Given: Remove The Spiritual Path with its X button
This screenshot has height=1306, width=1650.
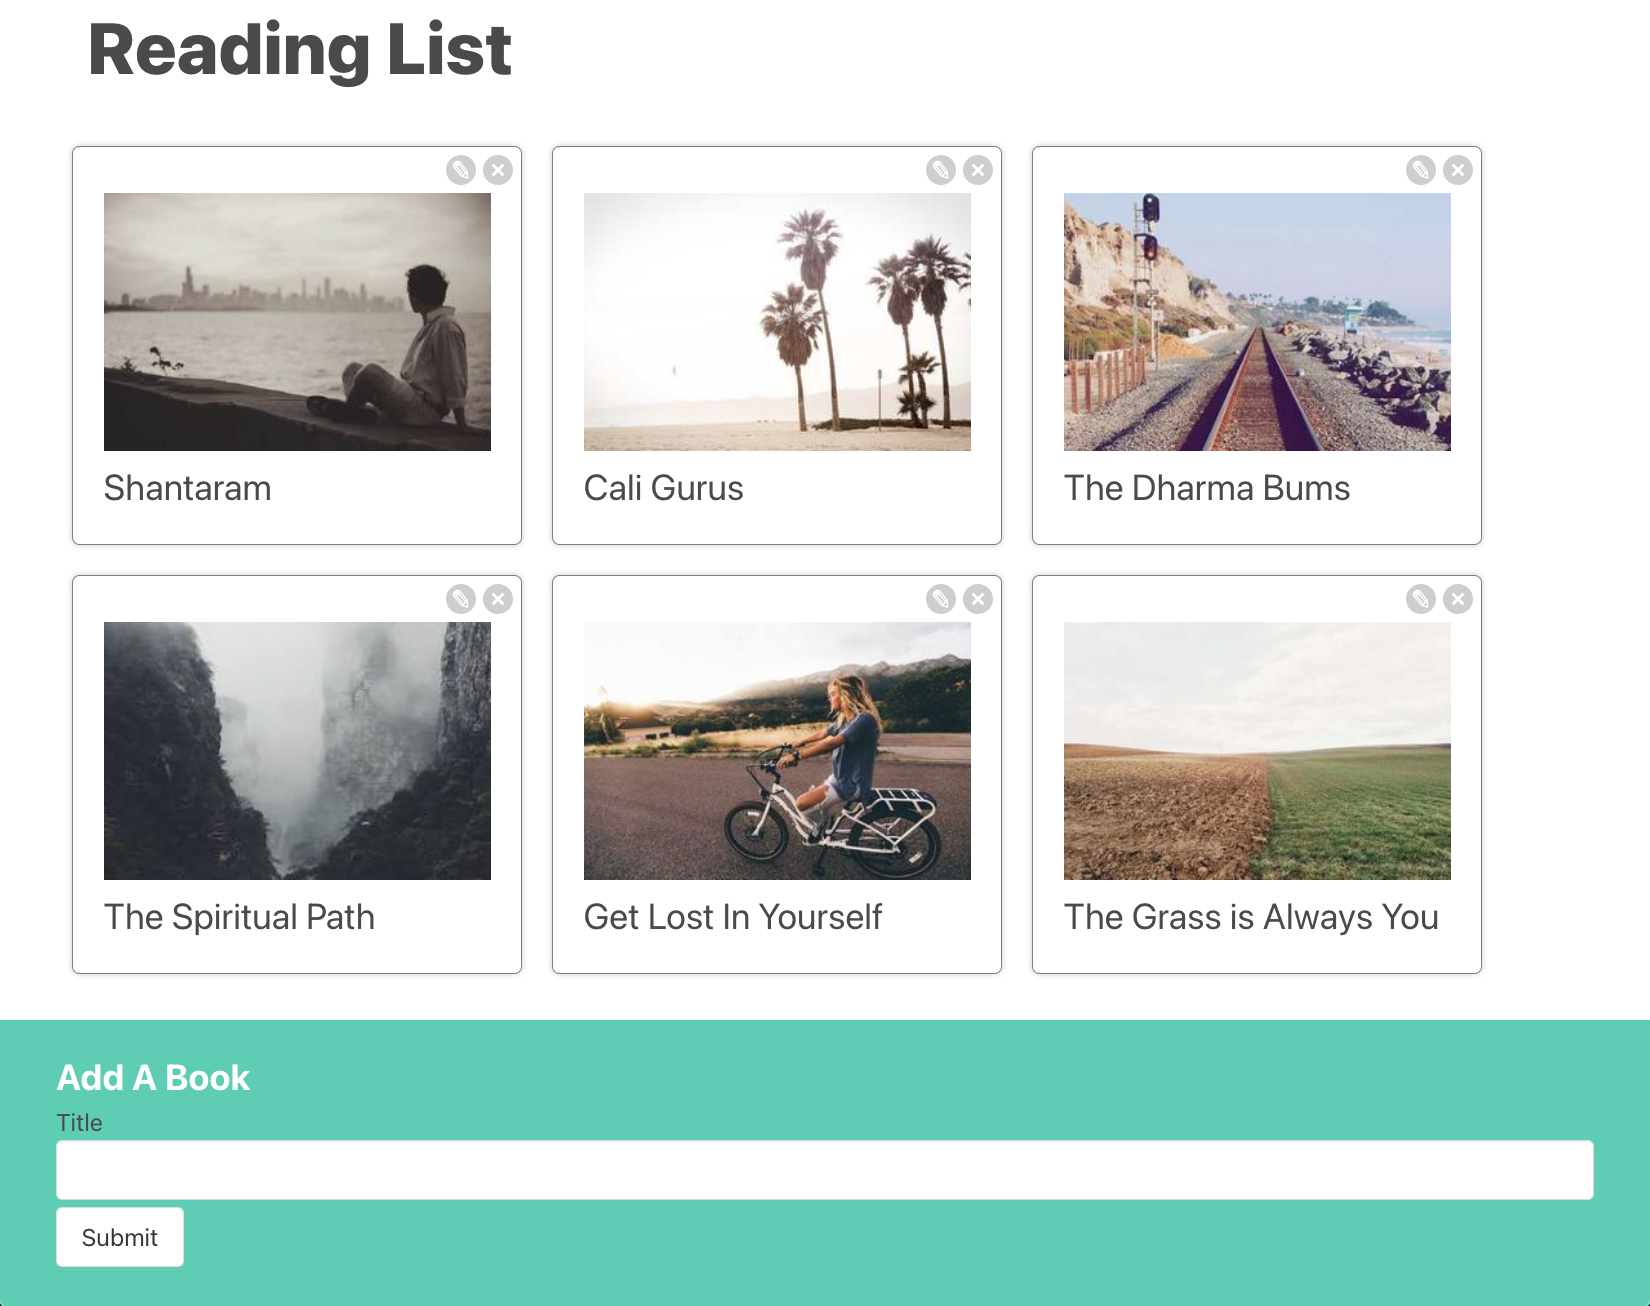Looking at the screenshot, I should click(x=498, y=598).
